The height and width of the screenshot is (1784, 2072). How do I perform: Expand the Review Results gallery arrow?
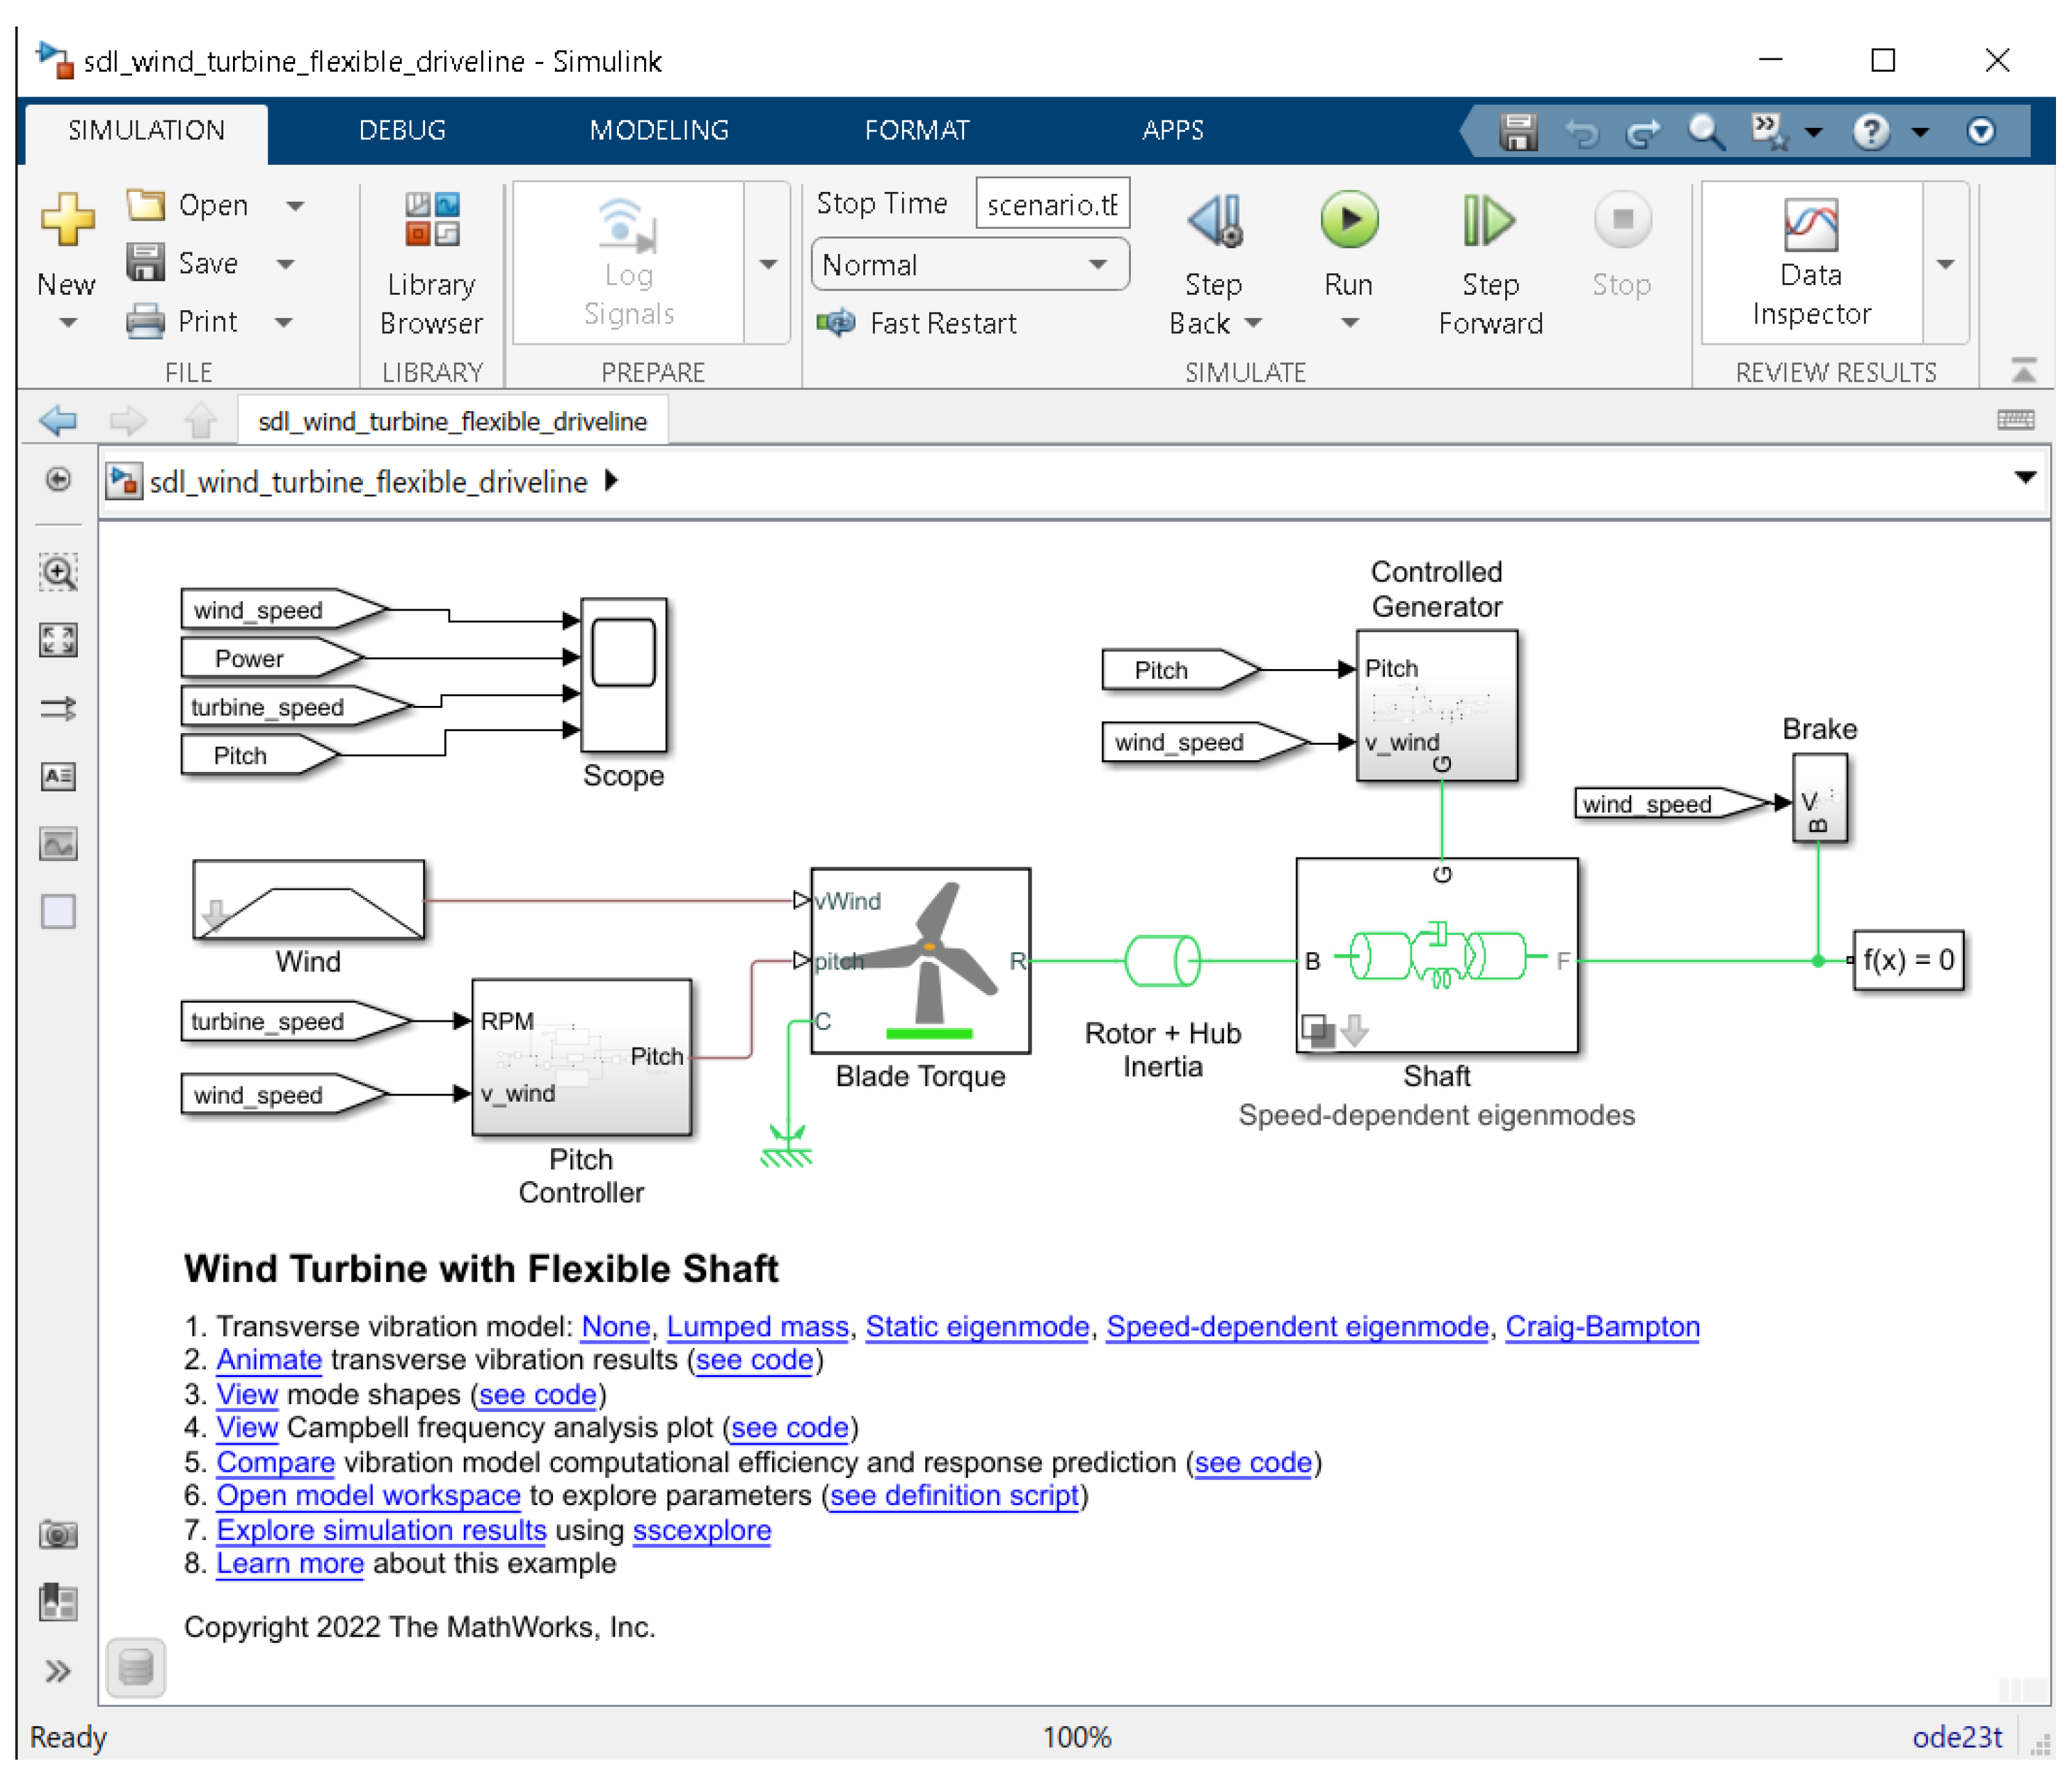tap(1945, 264)
